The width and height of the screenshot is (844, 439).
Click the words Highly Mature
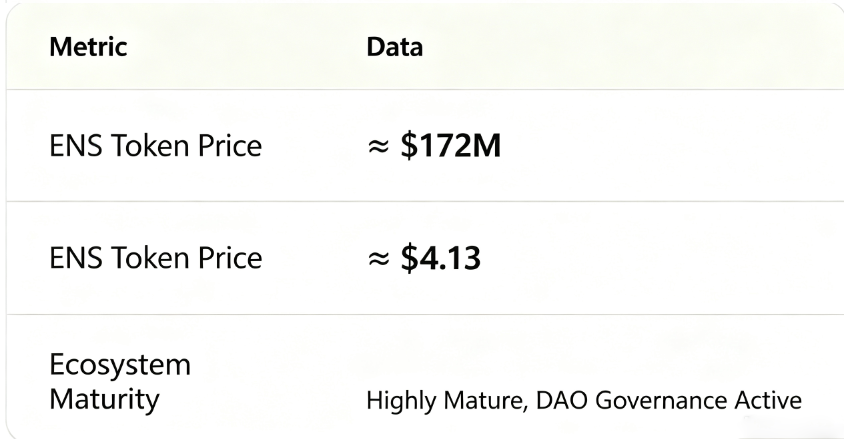click(447, 401)
